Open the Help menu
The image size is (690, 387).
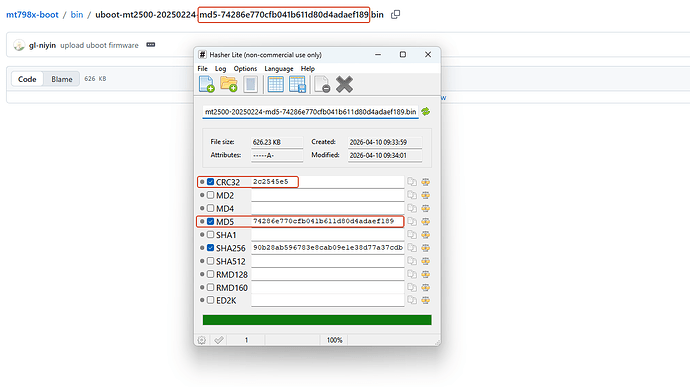pos(308,69)
